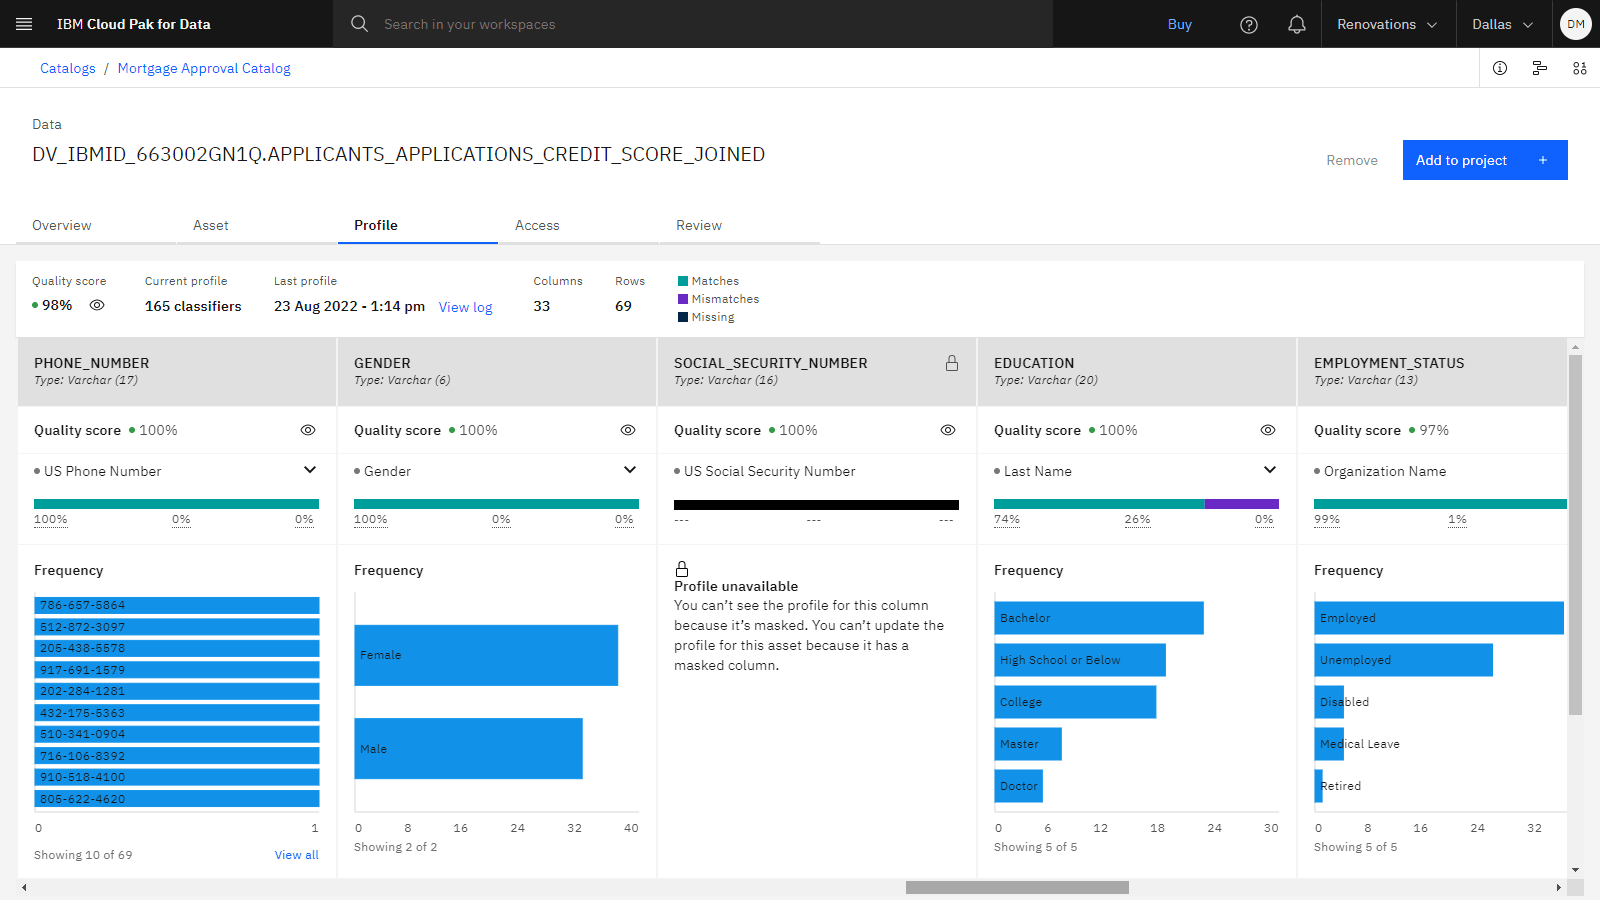Click the dark Missing legend swatch
The height and width of the screenshot is (900, 1600).
[683, 317]
